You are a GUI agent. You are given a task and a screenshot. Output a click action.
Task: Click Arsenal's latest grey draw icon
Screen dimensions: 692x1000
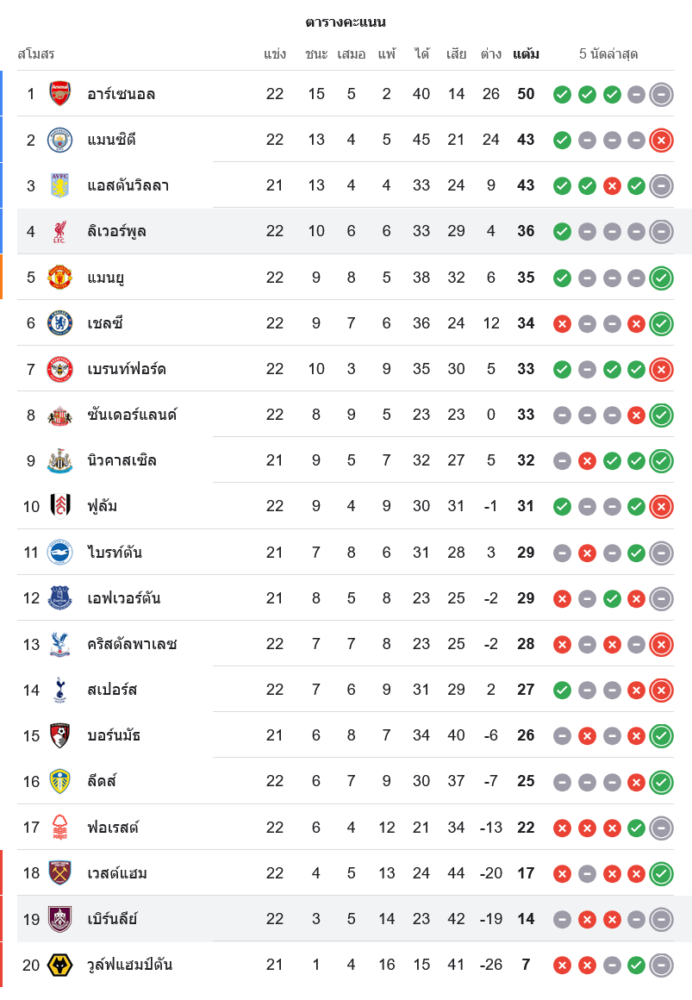[x=660, y=95]
